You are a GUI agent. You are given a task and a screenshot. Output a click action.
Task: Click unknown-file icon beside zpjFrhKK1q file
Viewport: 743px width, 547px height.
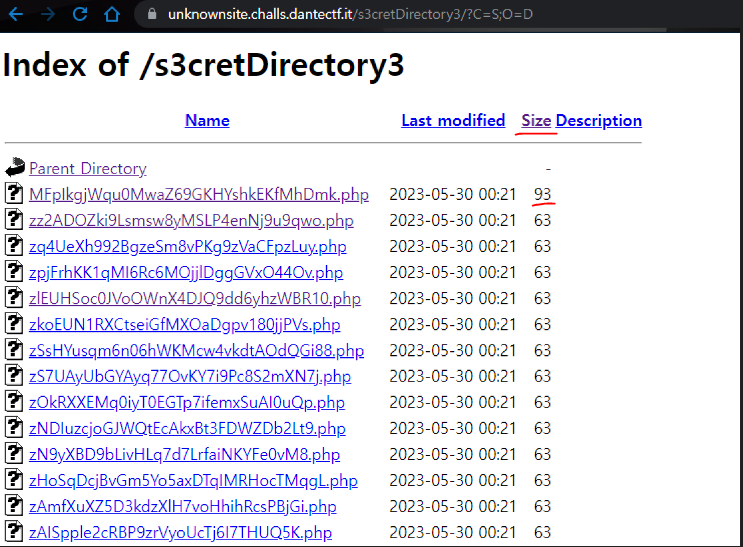(x=14, y=272)
